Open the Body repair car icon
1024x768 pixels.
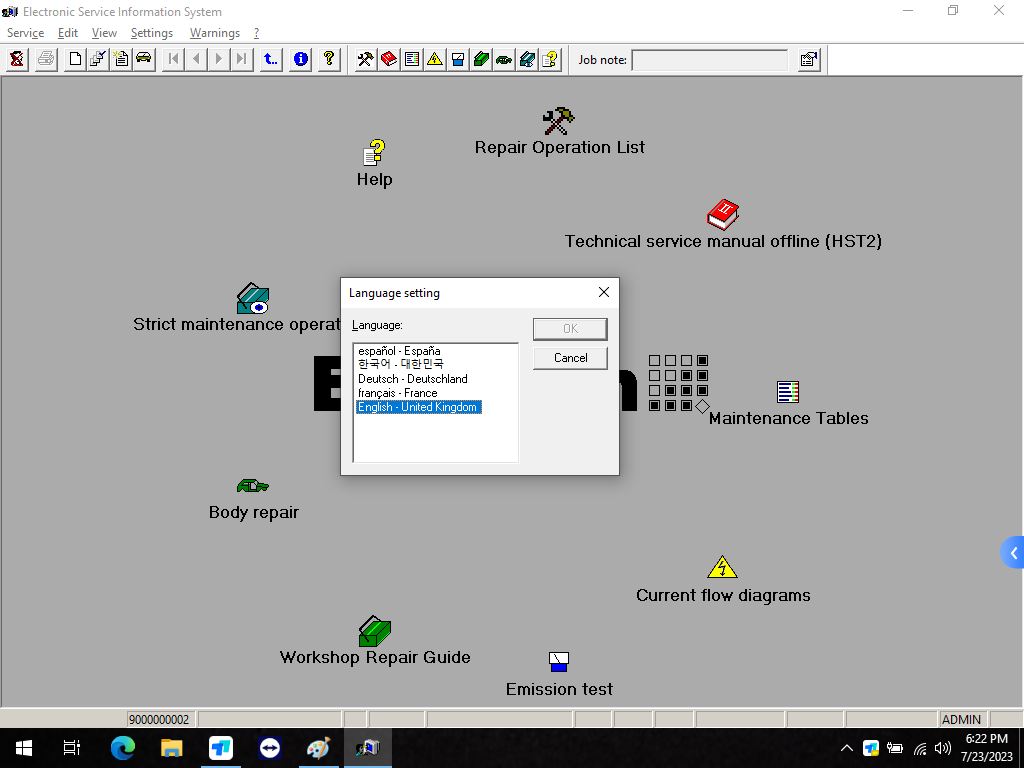pos(253,486)
